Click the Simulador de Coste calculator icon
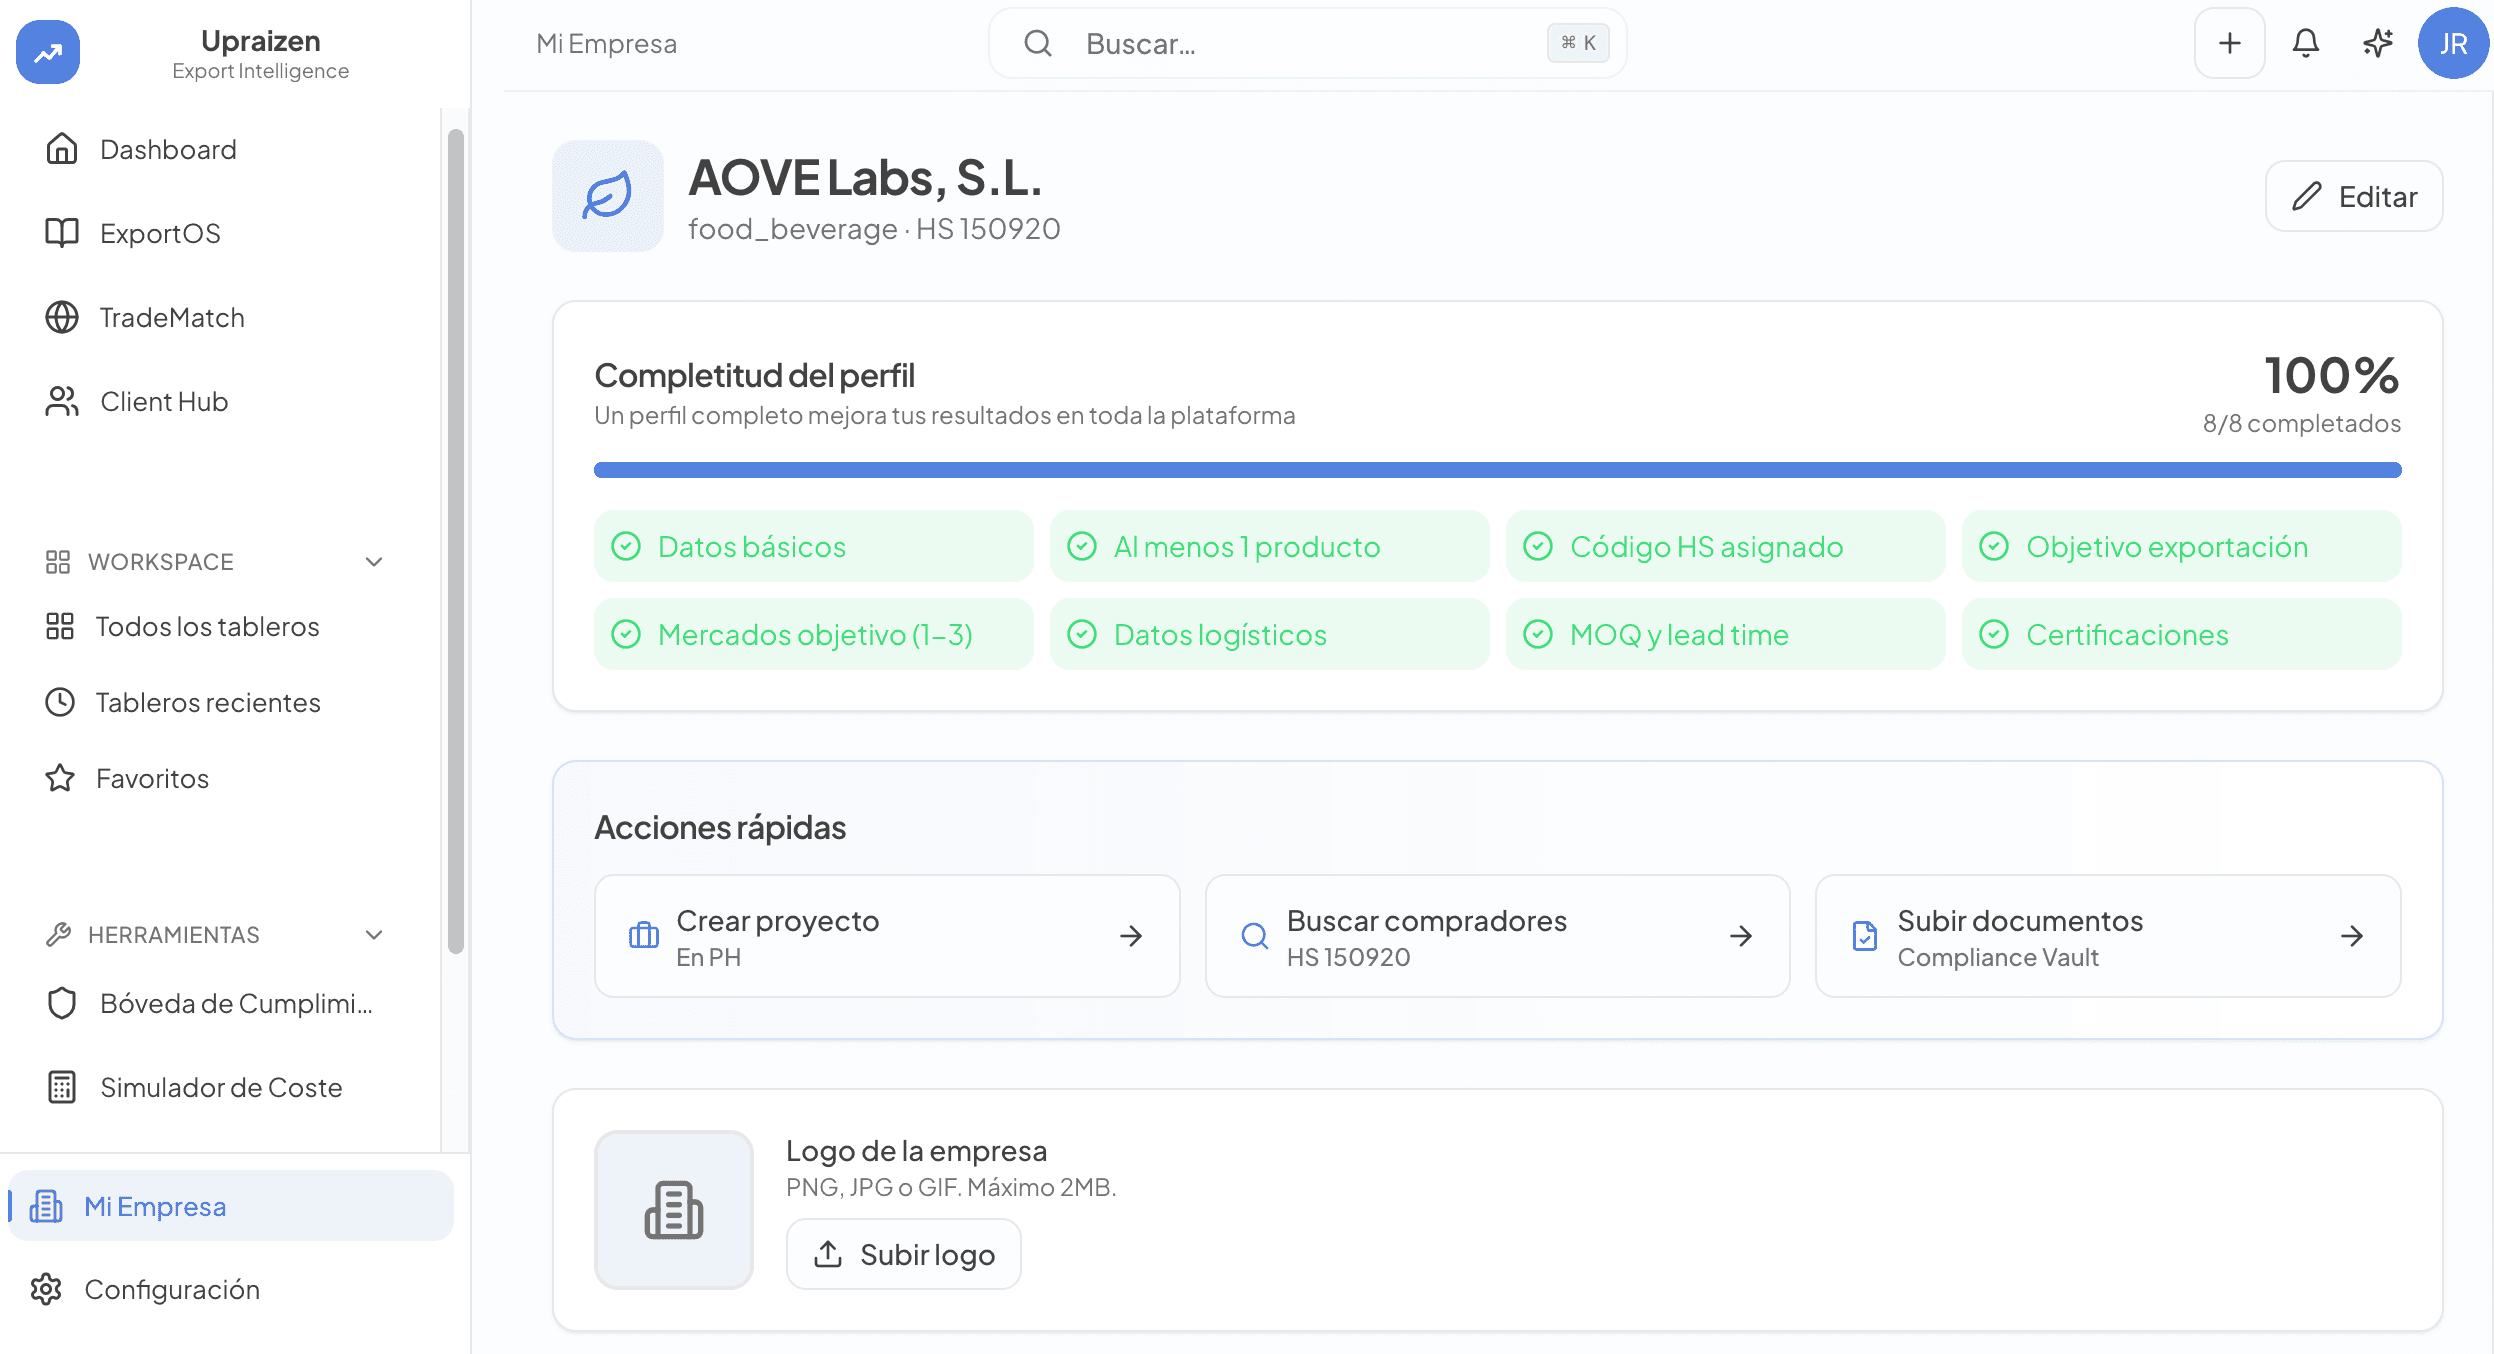Image resolution: width=2494 pixels, height=1354 pixels. (x=62, y=1087)
